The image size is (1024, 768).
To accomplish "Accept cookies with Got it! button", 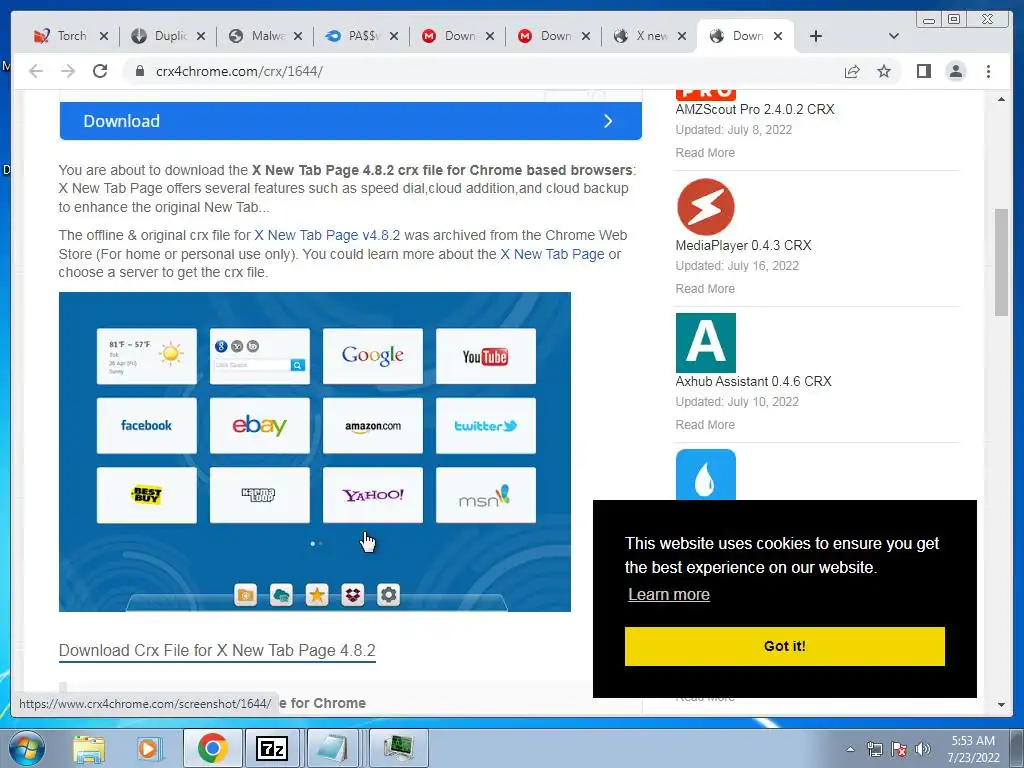I will pyautogui.click(x=784, y=647).
